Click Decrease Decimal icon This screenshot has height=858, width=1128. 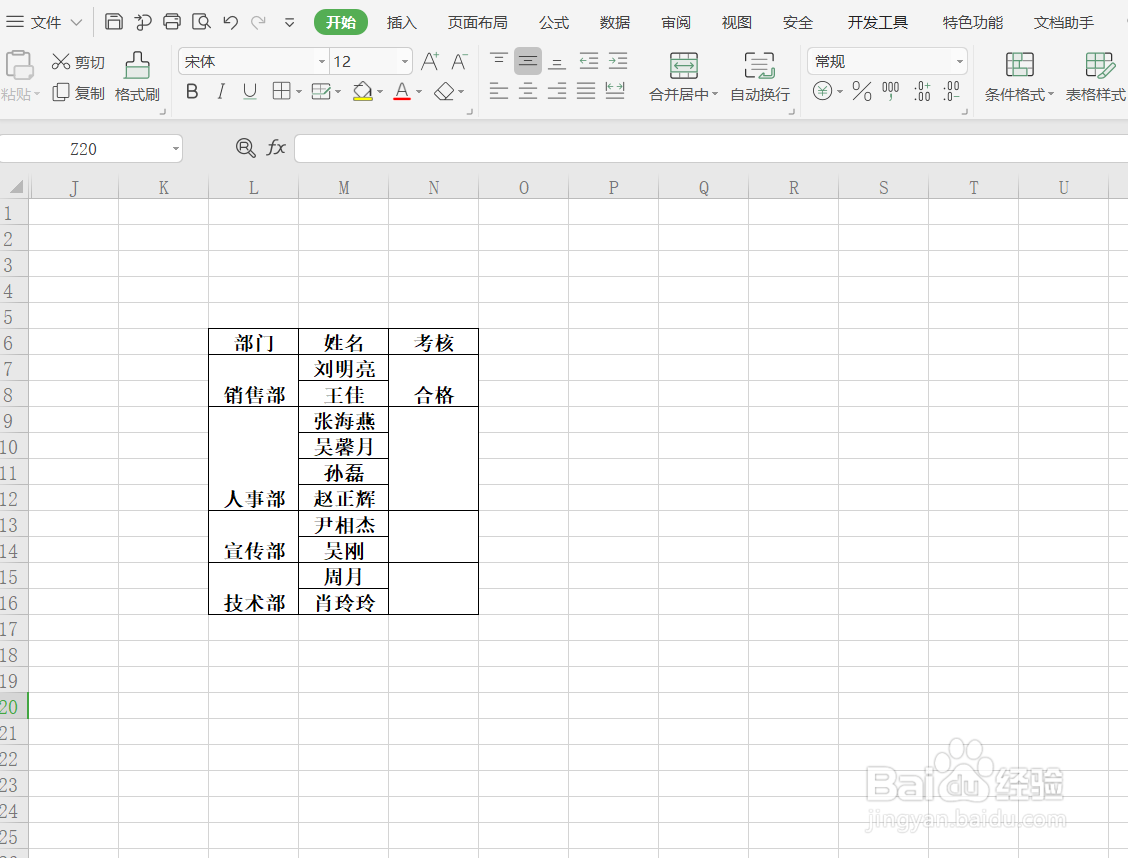[951, 91]
